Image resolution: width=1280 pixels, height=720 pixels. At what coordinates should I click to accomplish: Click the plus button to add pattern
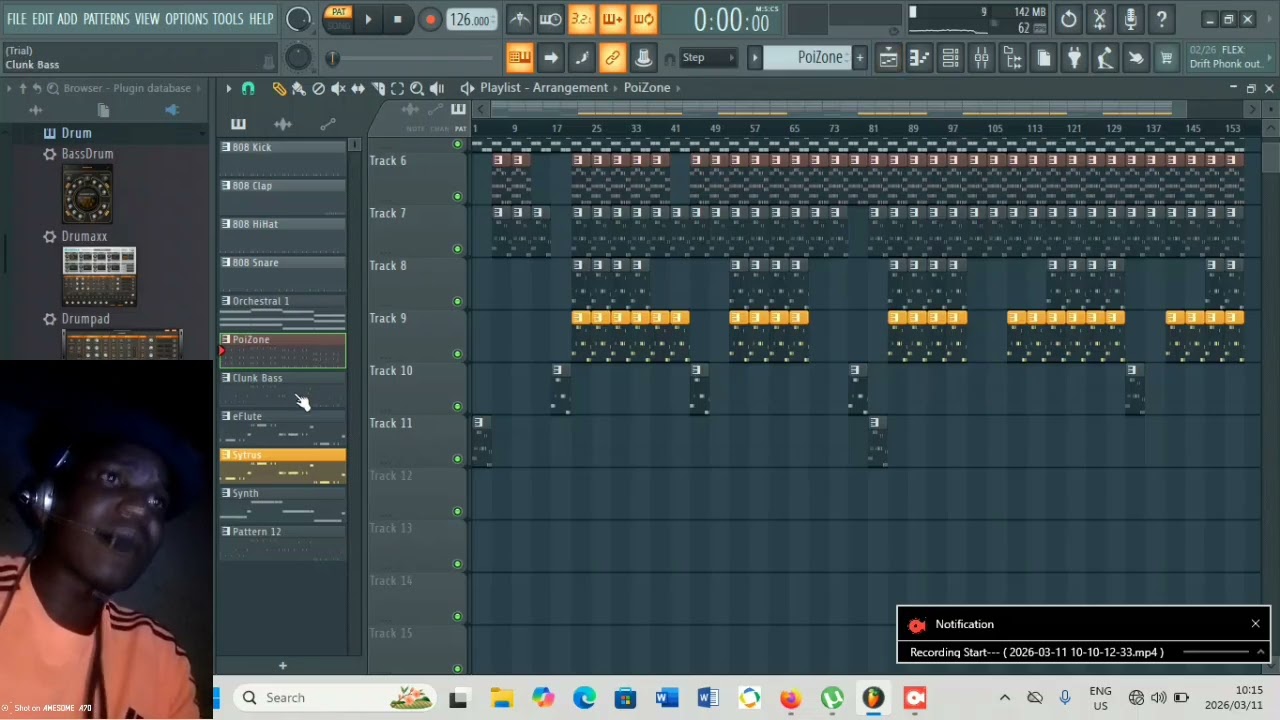859,58
